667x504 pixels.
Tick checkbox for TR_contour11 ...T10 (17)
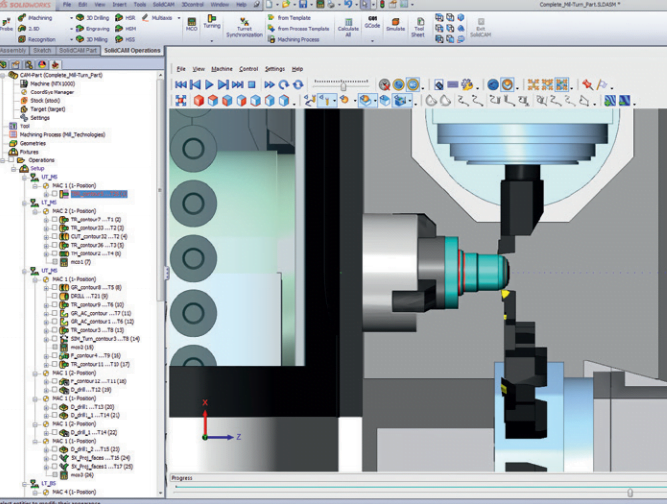[x=54, y=364]
